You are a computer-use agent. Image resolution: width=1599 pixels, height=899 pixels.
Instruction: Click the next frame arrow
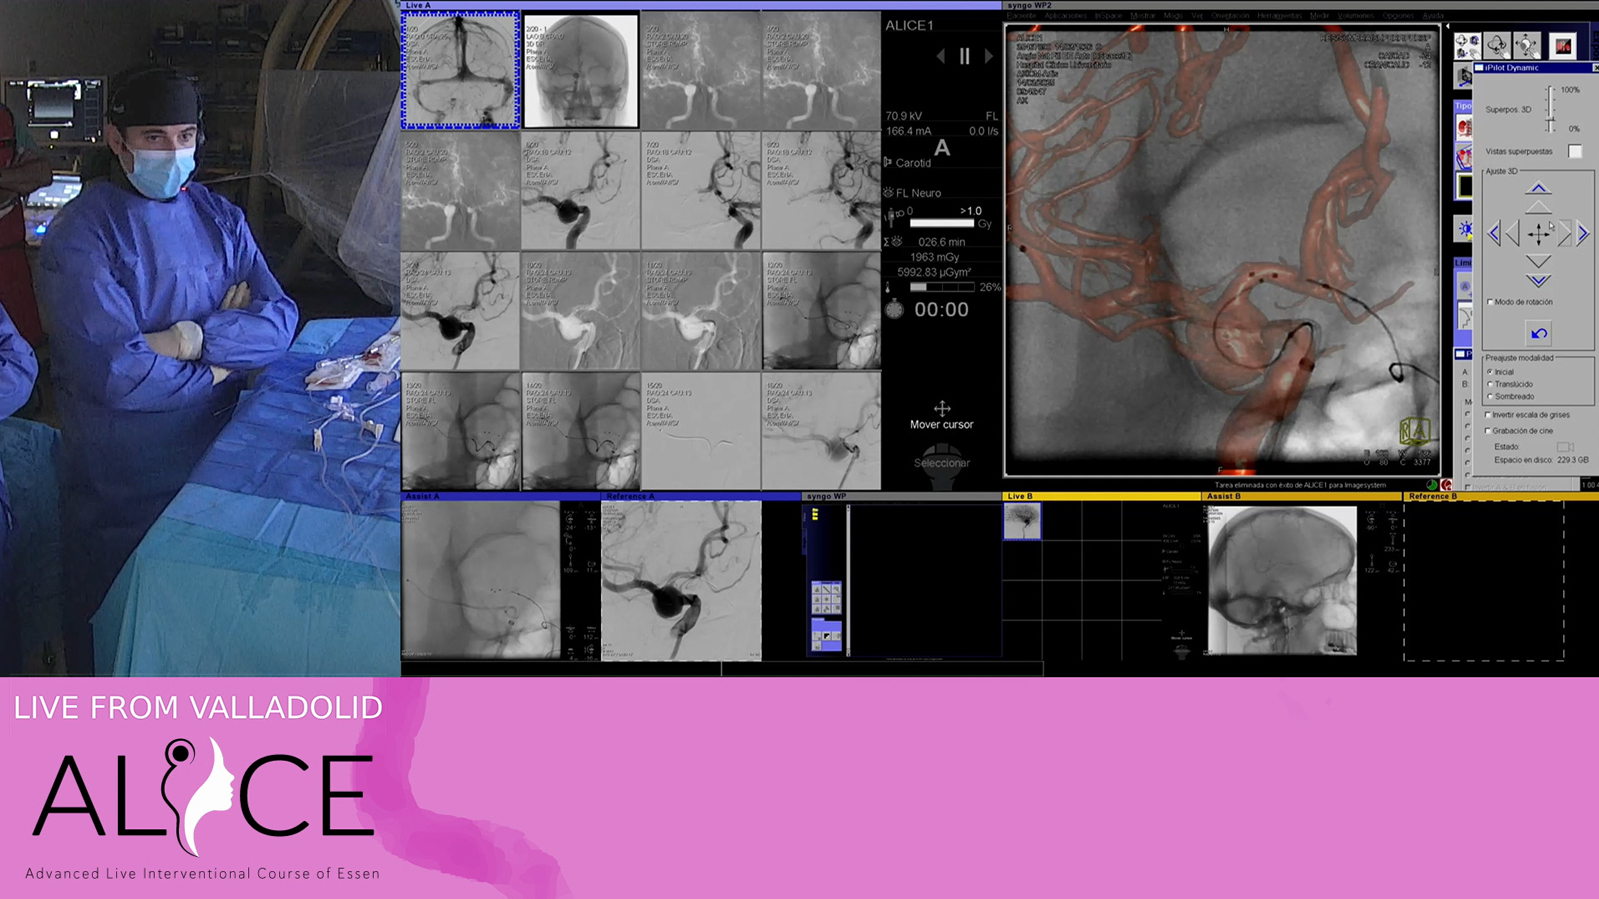point(989,57)
